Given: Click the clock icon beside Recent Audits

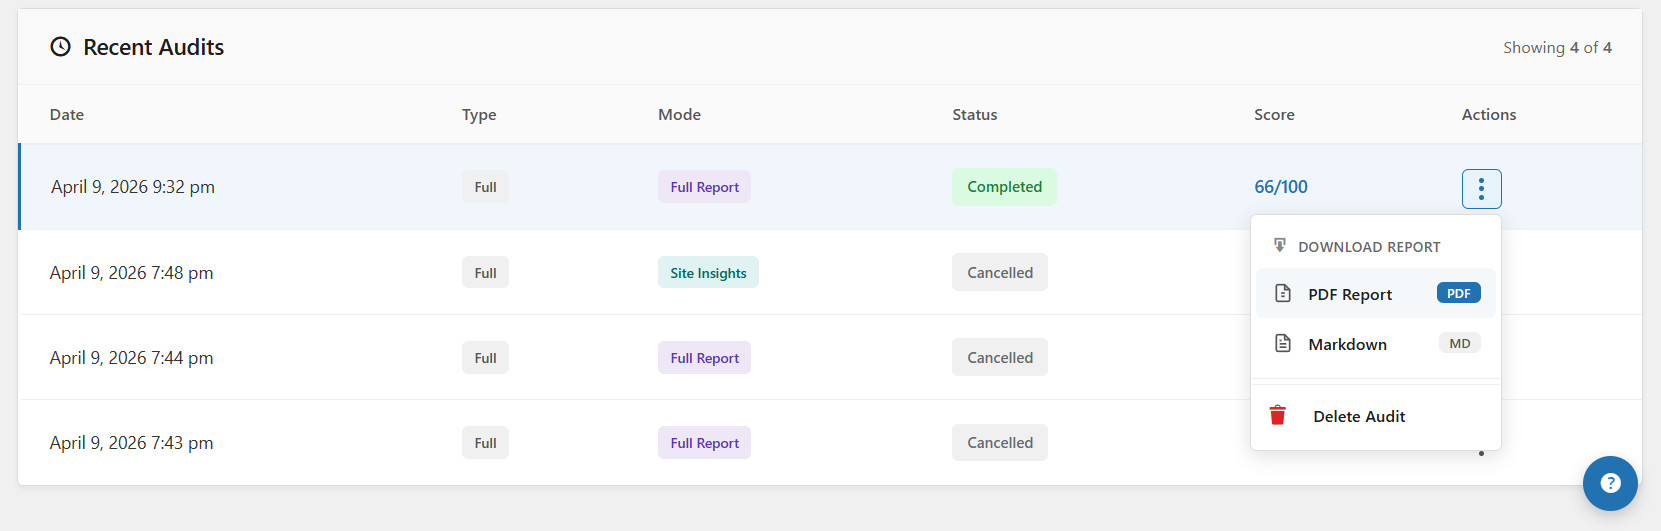Looking at the screenshot, I should (61, 47).
